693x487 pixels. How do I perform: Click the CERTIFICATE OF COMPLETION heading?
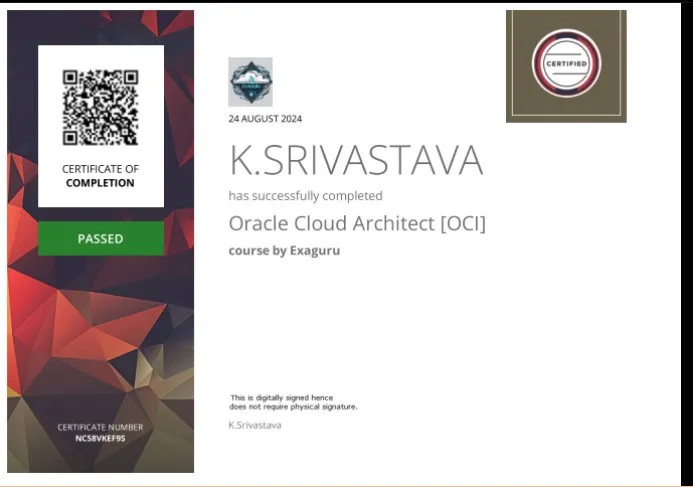pos(100,176)
